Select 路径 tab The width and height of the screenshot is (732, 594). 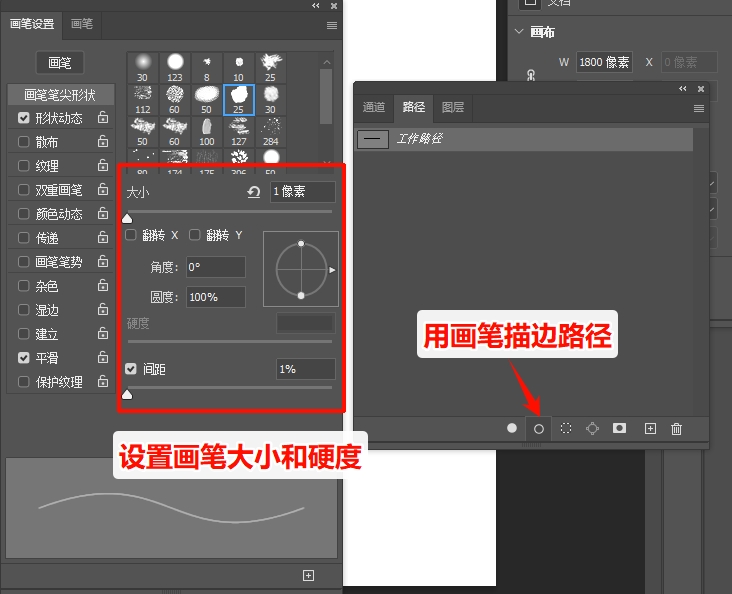[x=414, y=107]
